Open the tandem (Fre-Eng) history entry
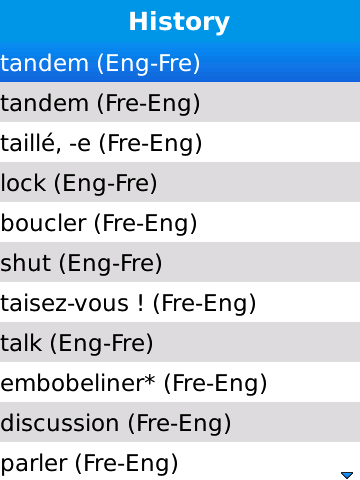The width and height of the screenshot is (360, 480). [x=180, y=102]
